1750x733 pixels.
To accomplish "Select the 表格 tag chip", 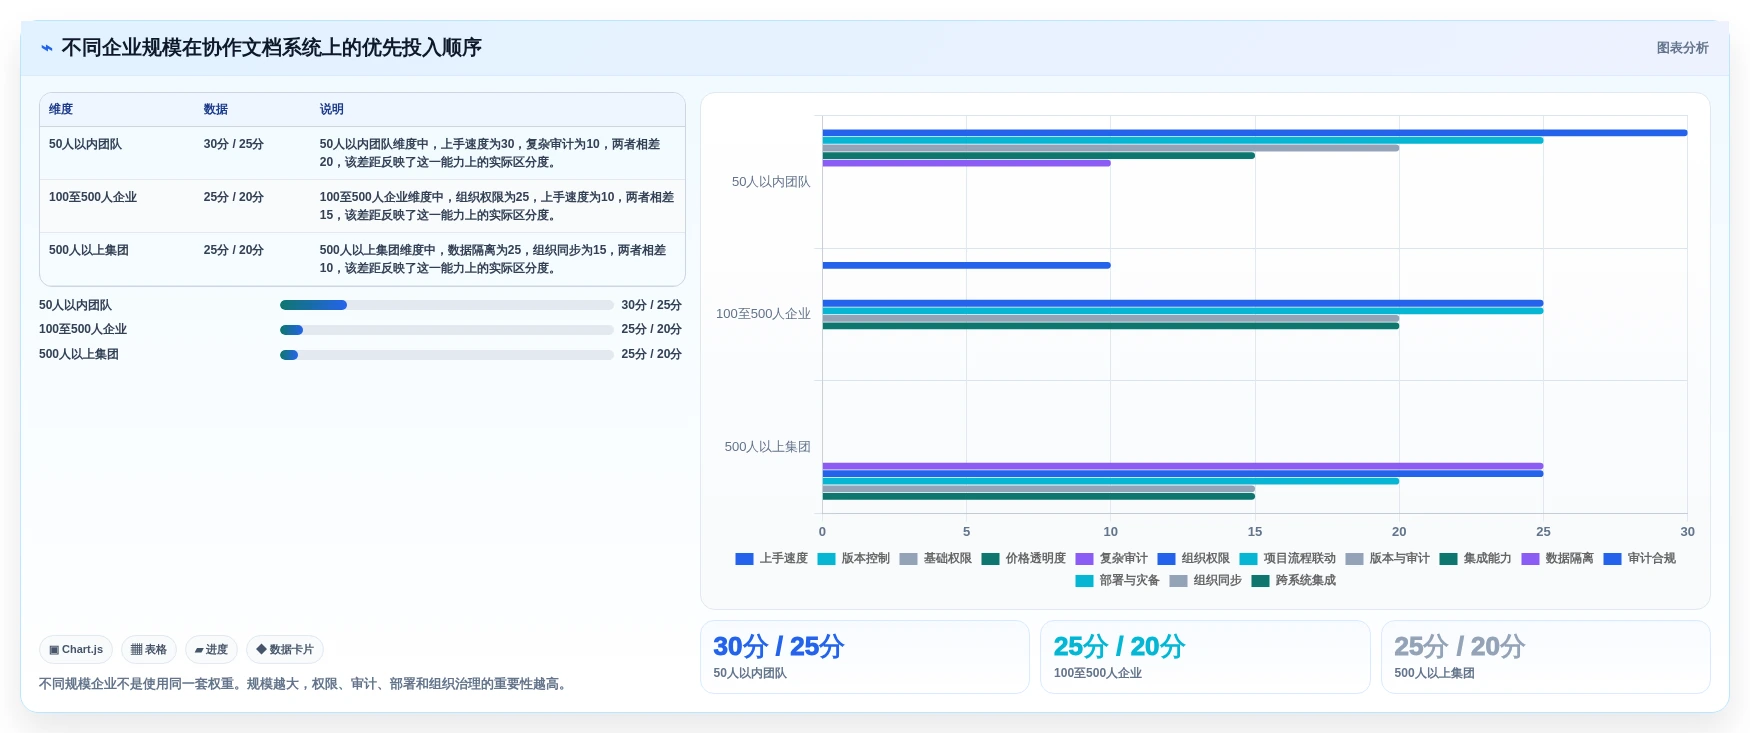I will (149, 649).
